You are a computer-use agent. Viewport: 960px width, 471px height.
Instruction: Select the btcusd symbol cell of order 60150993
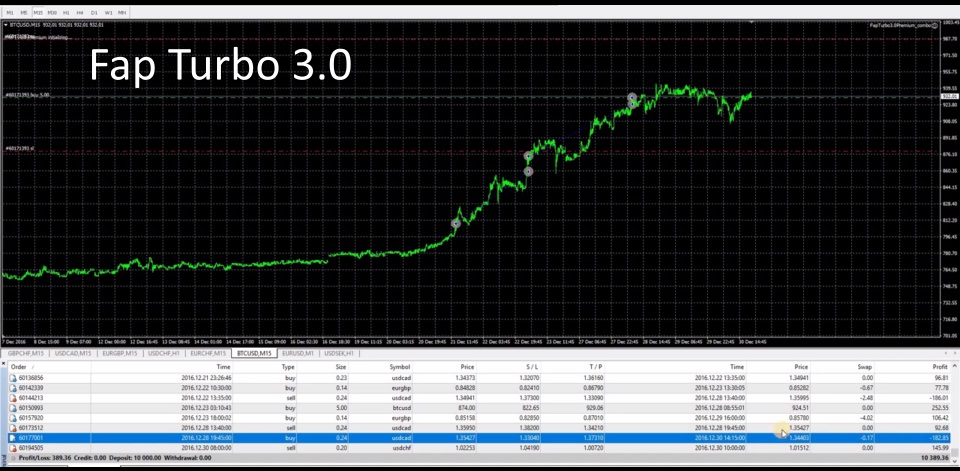402,408
